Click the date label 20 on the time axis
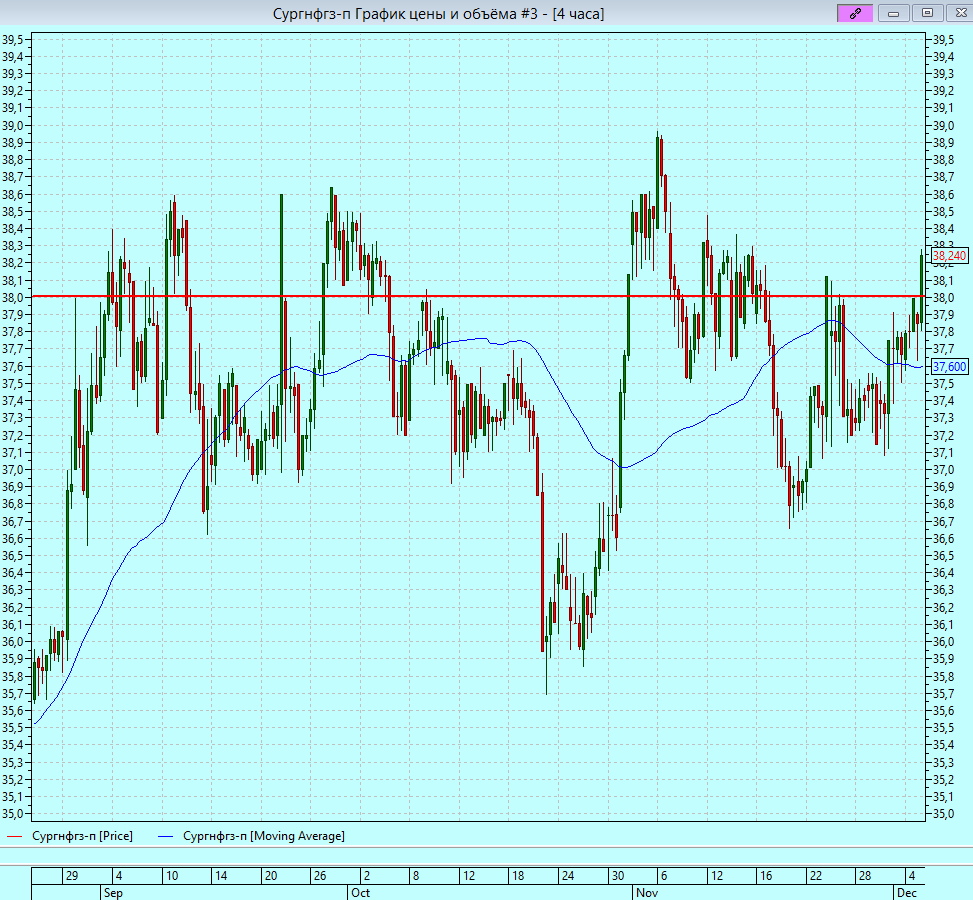Screen dimensions: 973x900 (x=271, y=876)
